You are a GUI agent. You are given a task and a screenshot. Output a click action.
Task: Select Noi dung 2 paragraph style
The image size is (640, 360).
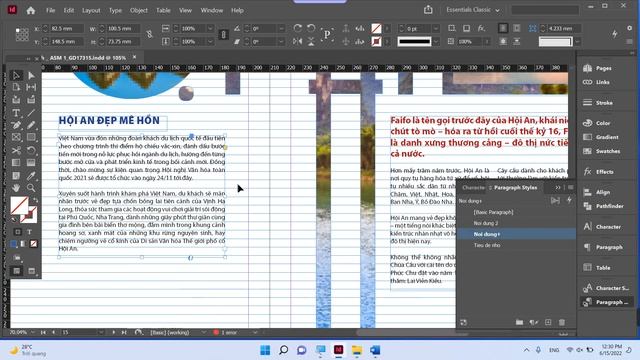coord(516,223)
